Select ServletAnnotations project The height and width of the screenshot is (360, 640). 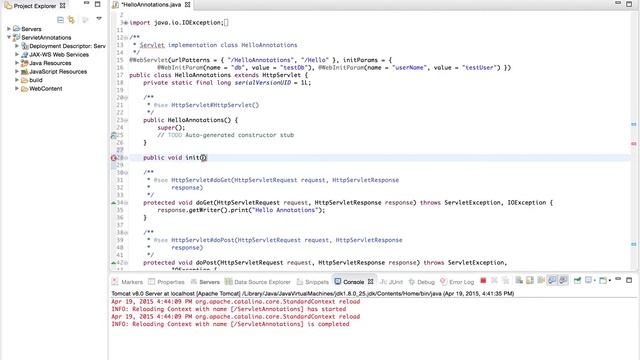pyautogui.click(x=46, y=38)
